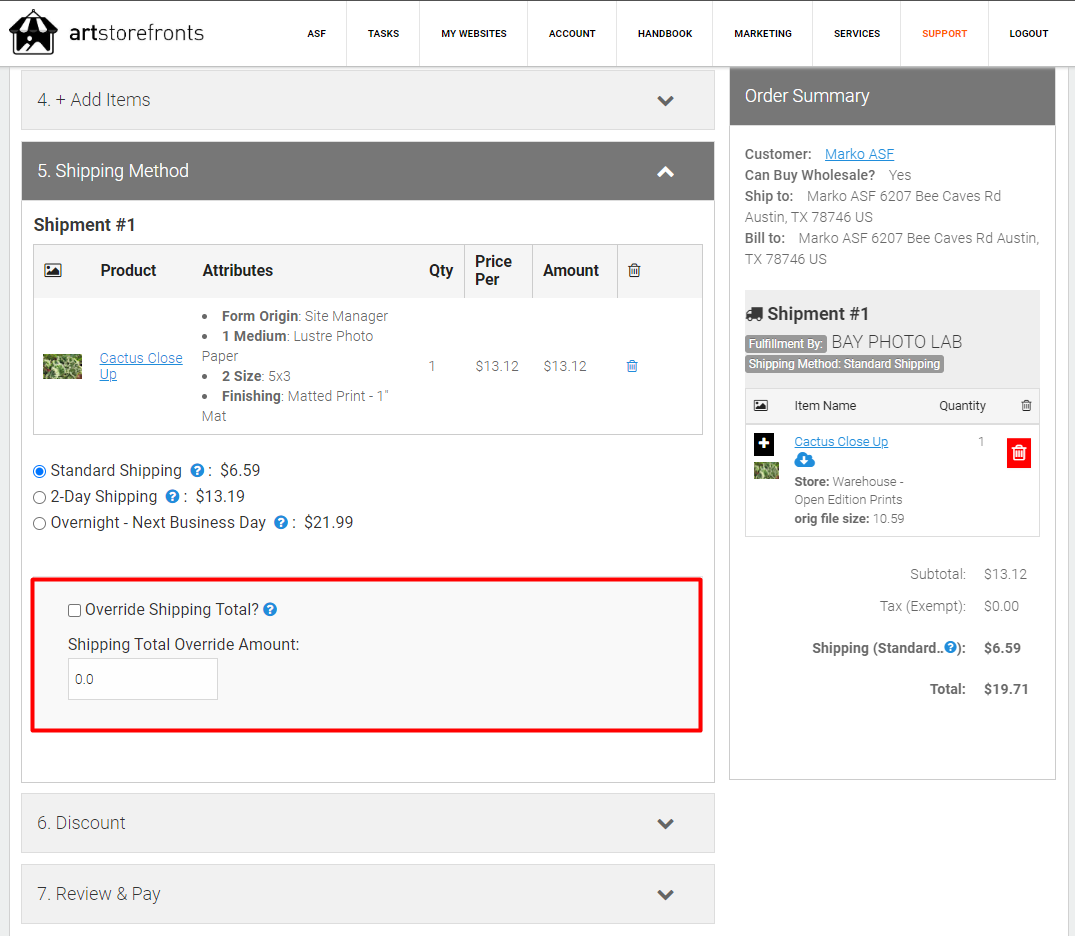Viewport: 1075px width, 936px height.
Task: Expand the 4. + Add Items section
Action: click(x=368, y=100)
